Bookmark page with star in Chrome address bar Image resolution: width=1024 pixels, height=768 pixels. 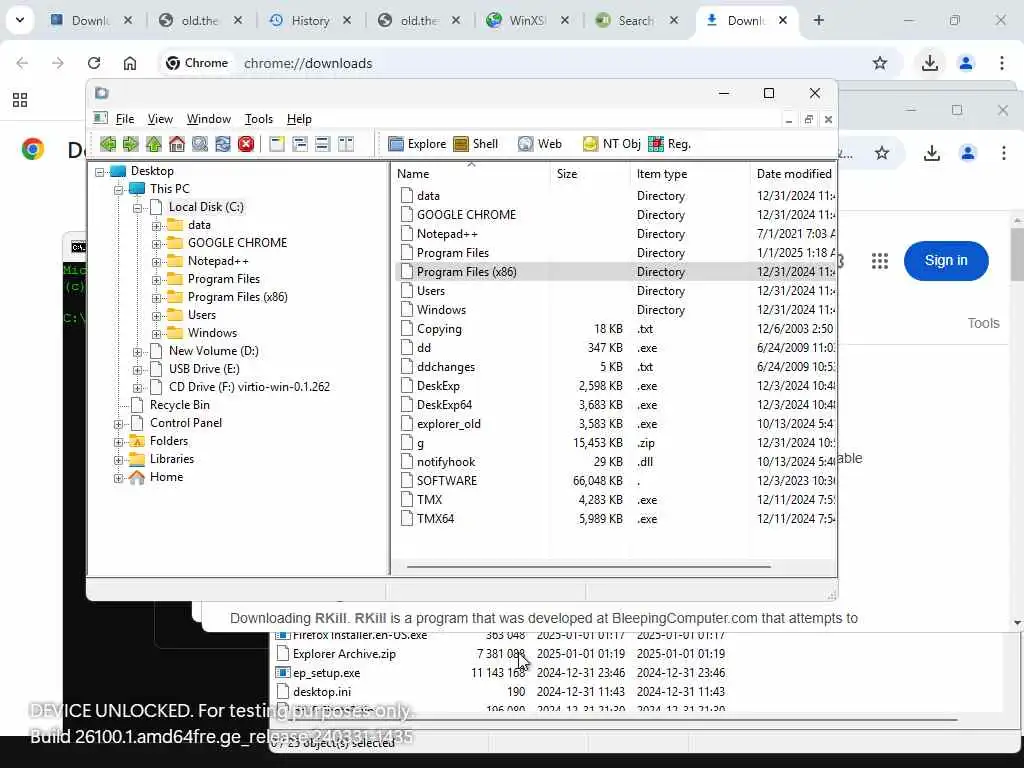tap(880, 63)
